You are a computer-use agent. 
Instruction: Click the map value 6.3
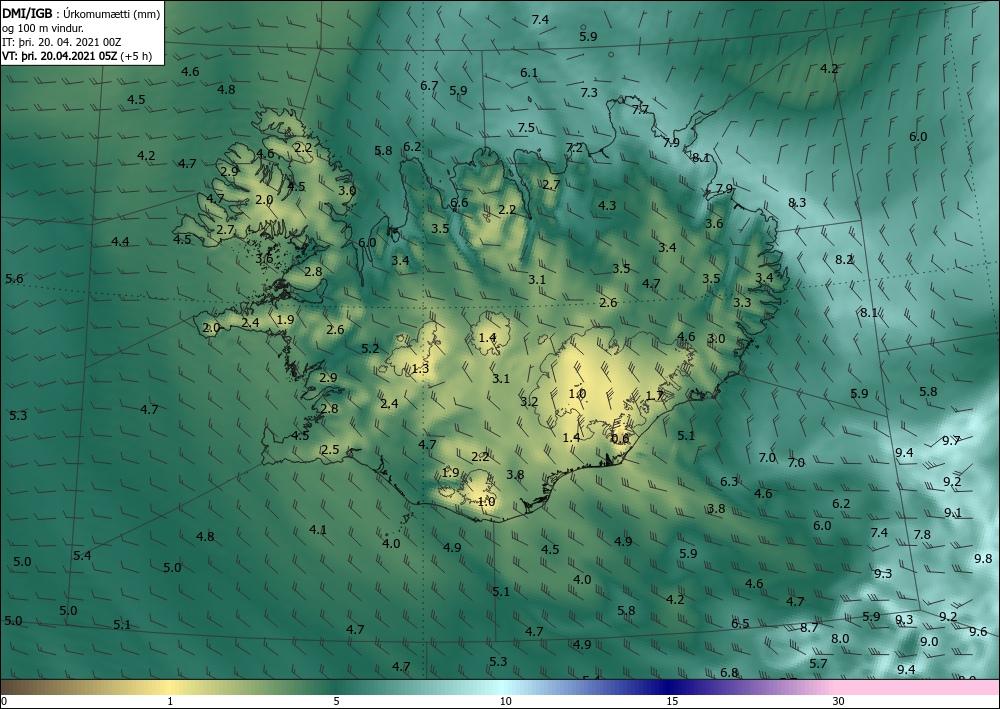click(729, 481)
